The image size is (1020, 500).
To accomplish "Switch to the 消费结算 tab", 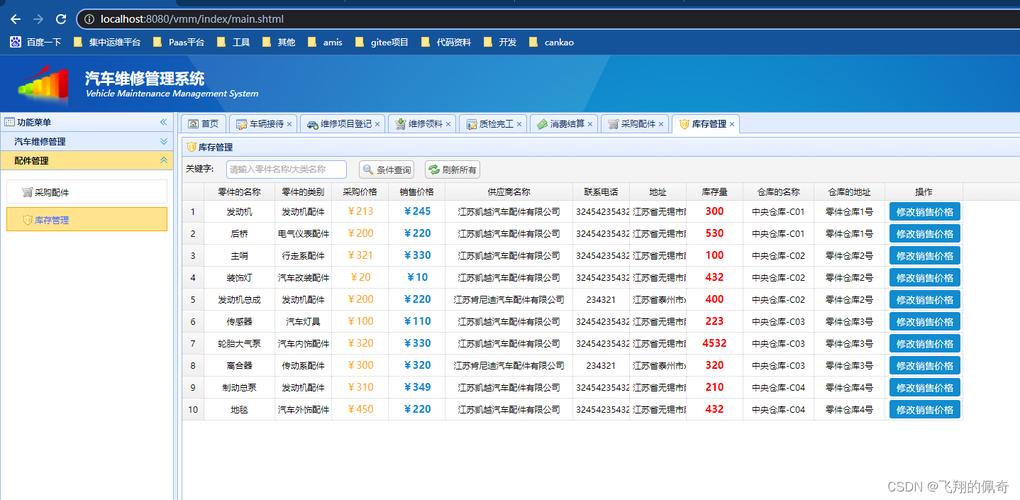I will pos(562,124).
